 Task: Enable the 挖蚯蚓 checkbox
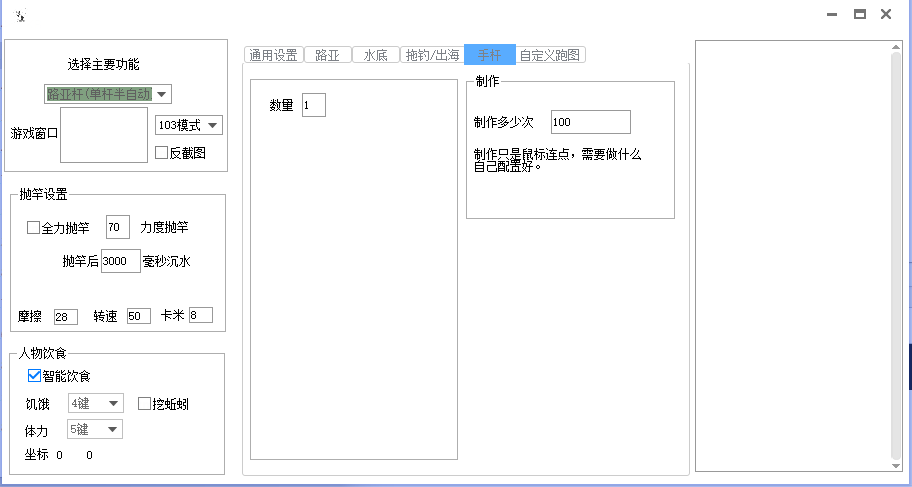tap(145, 404)
